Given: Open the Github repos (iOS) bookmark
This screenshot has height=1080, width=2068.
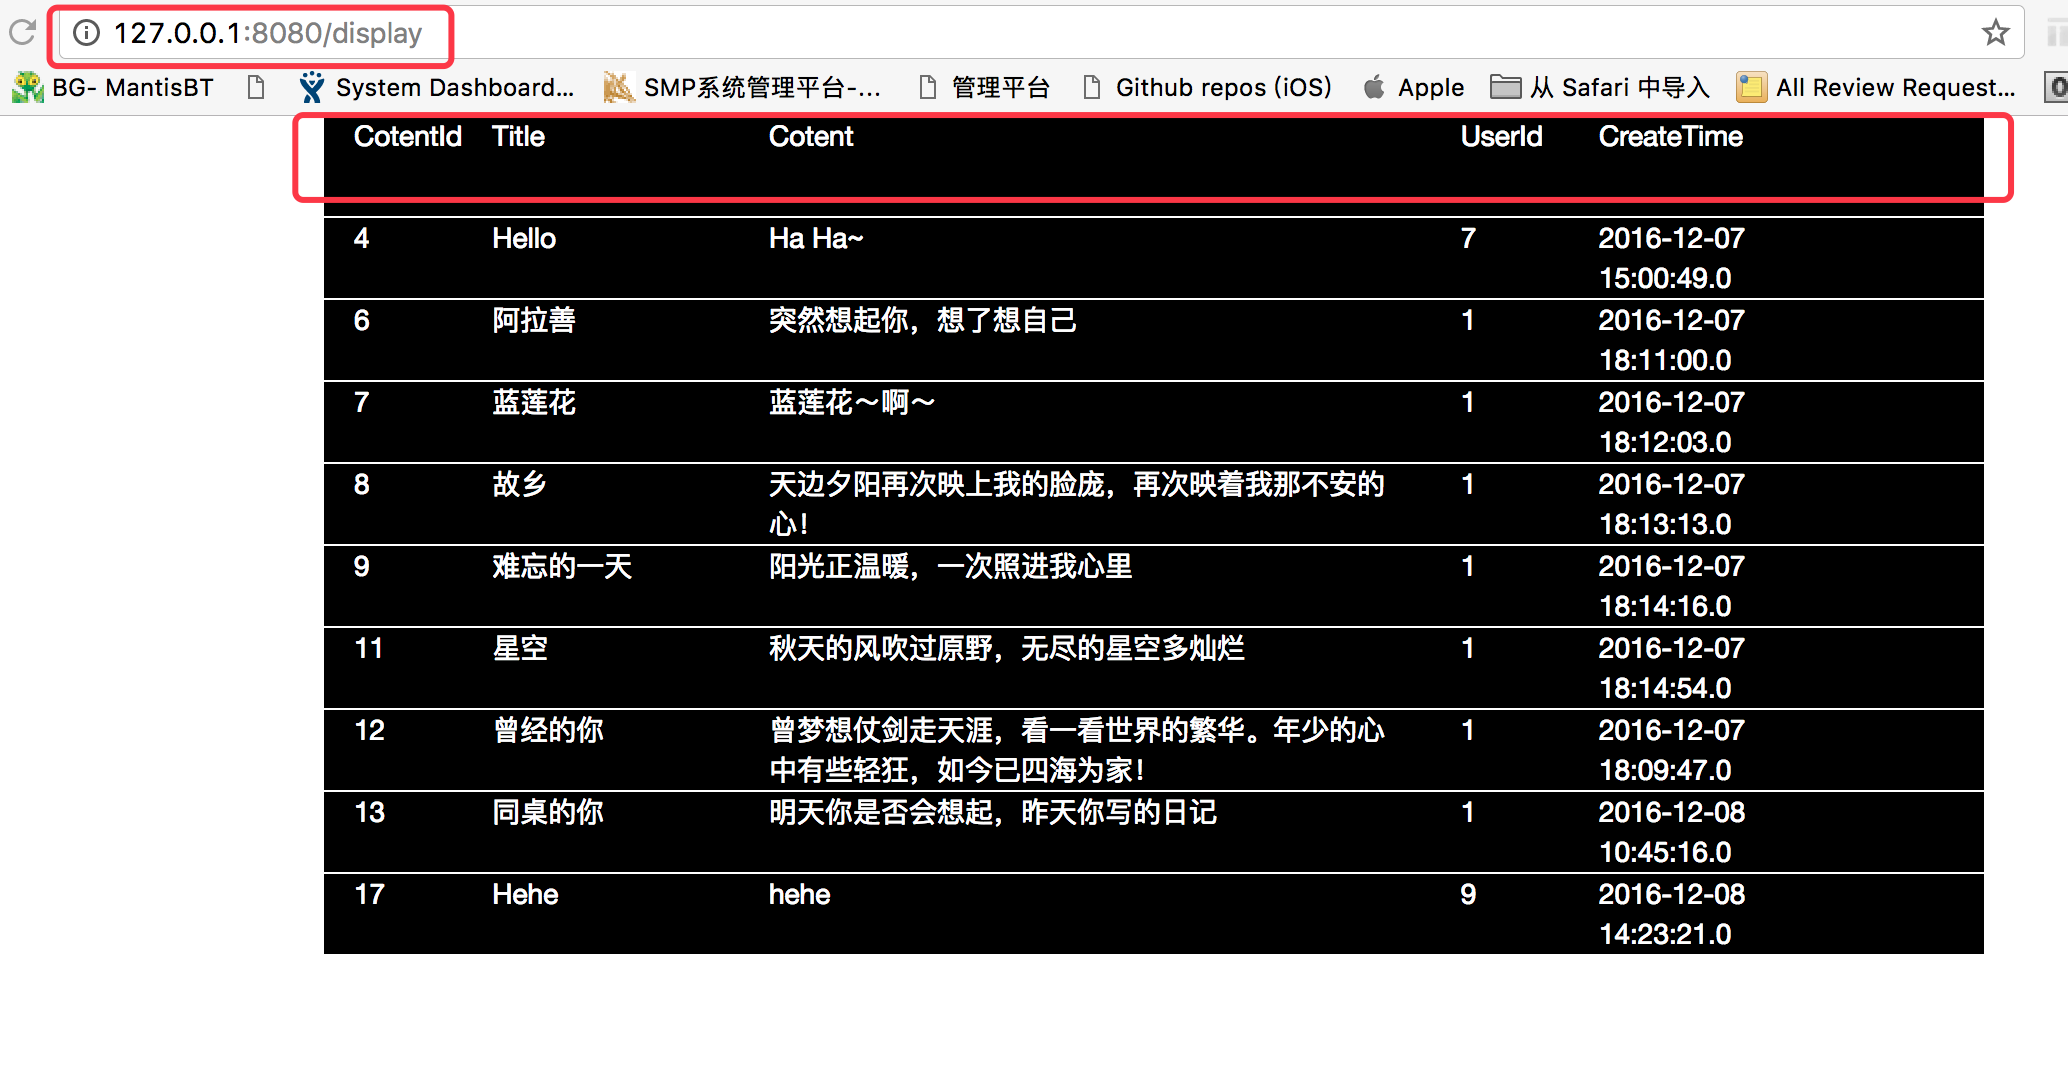Looking at the screenshot, I should (x=1208, y=87).
